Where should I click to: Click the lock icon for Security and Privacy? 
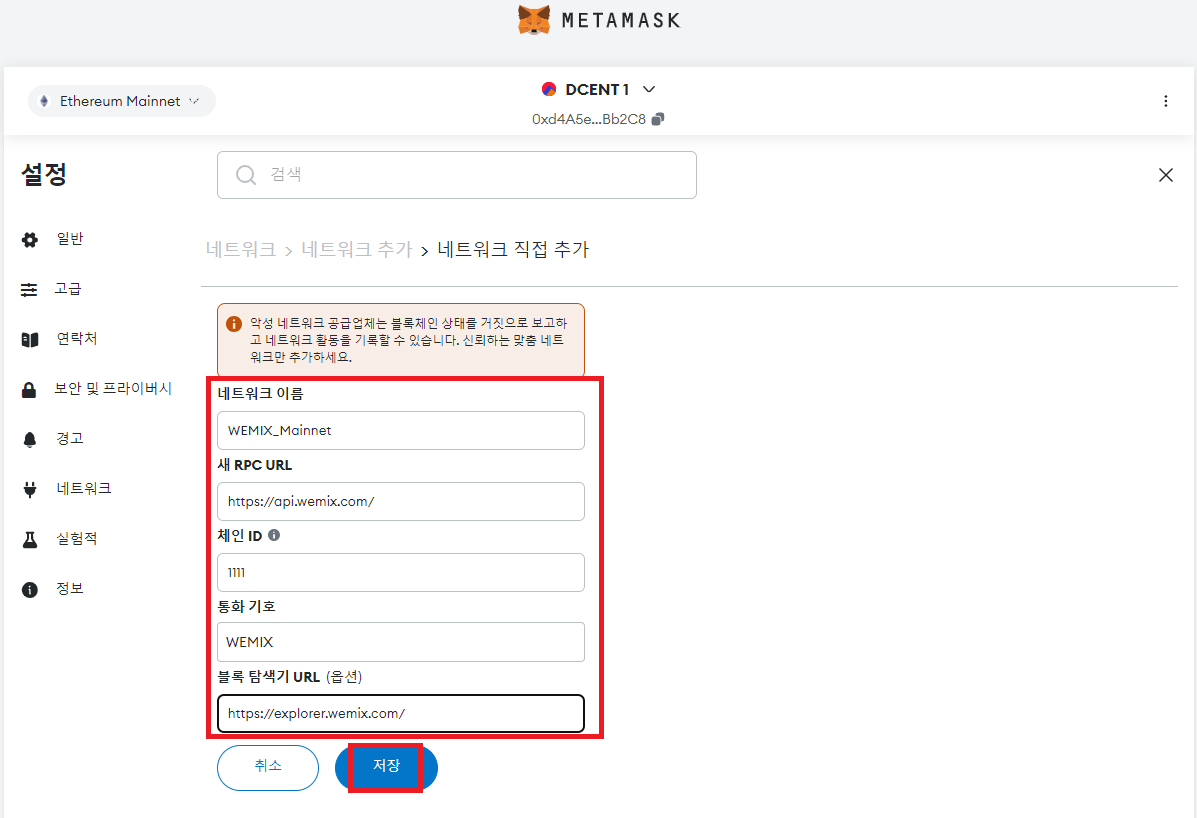click(x=29, y=389)
